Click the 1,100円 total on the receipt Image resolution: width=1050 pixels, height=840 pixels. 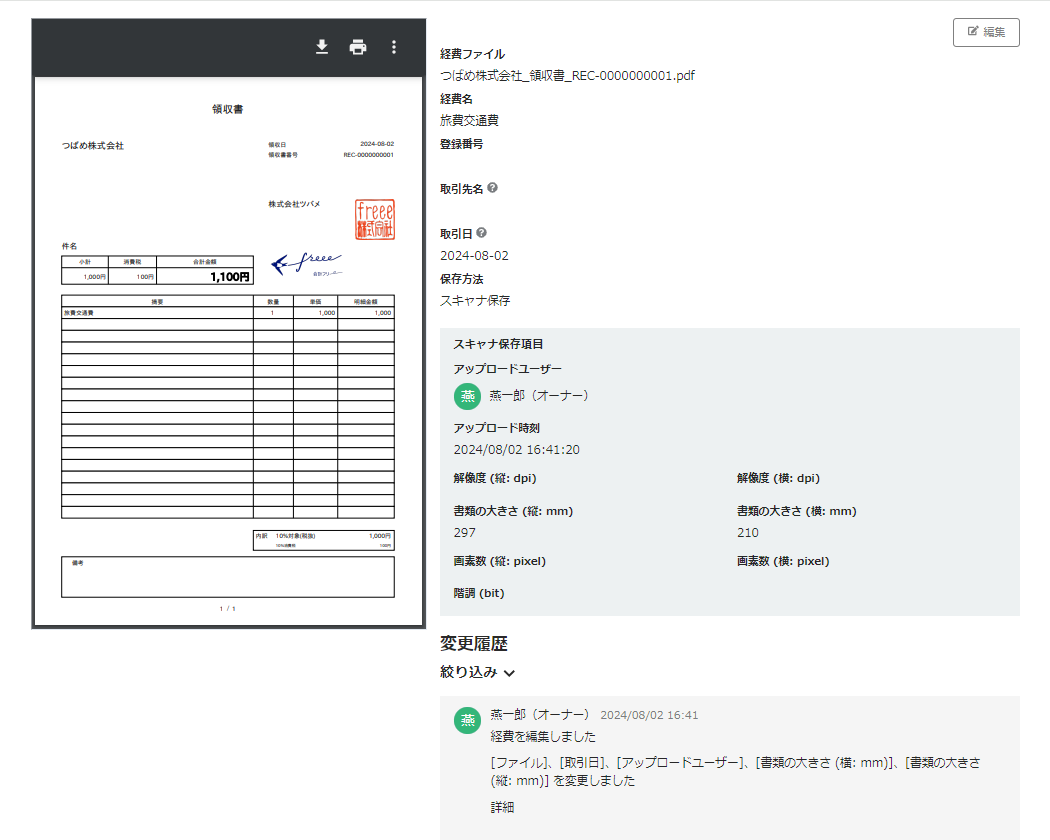coord(229,277)
